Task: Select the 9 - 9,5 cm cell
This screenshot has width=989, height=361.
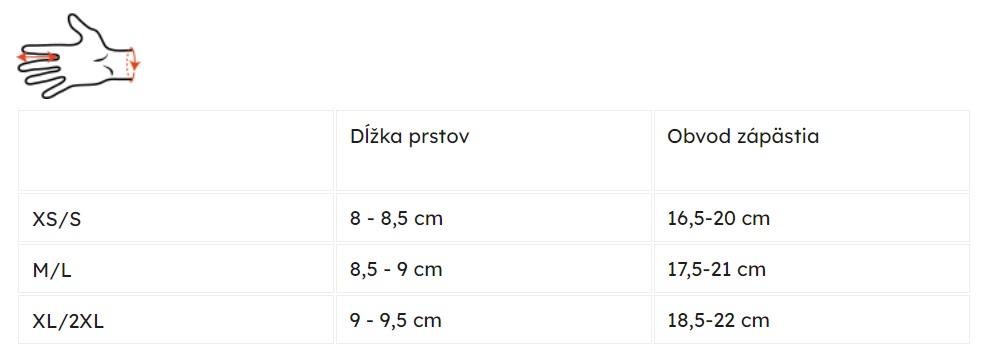Action: (x=493, y=319)
